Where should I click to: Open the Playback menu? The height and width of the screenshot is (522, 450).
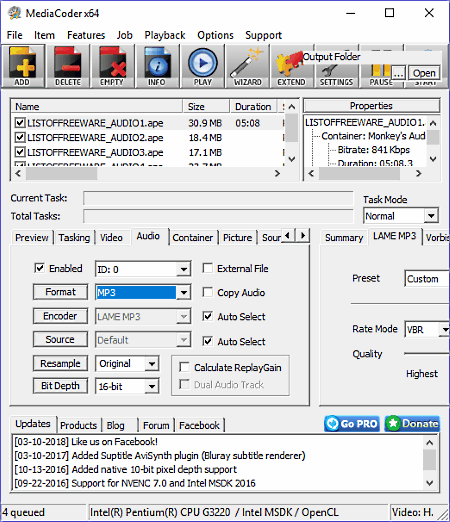(x=165, y=35)
